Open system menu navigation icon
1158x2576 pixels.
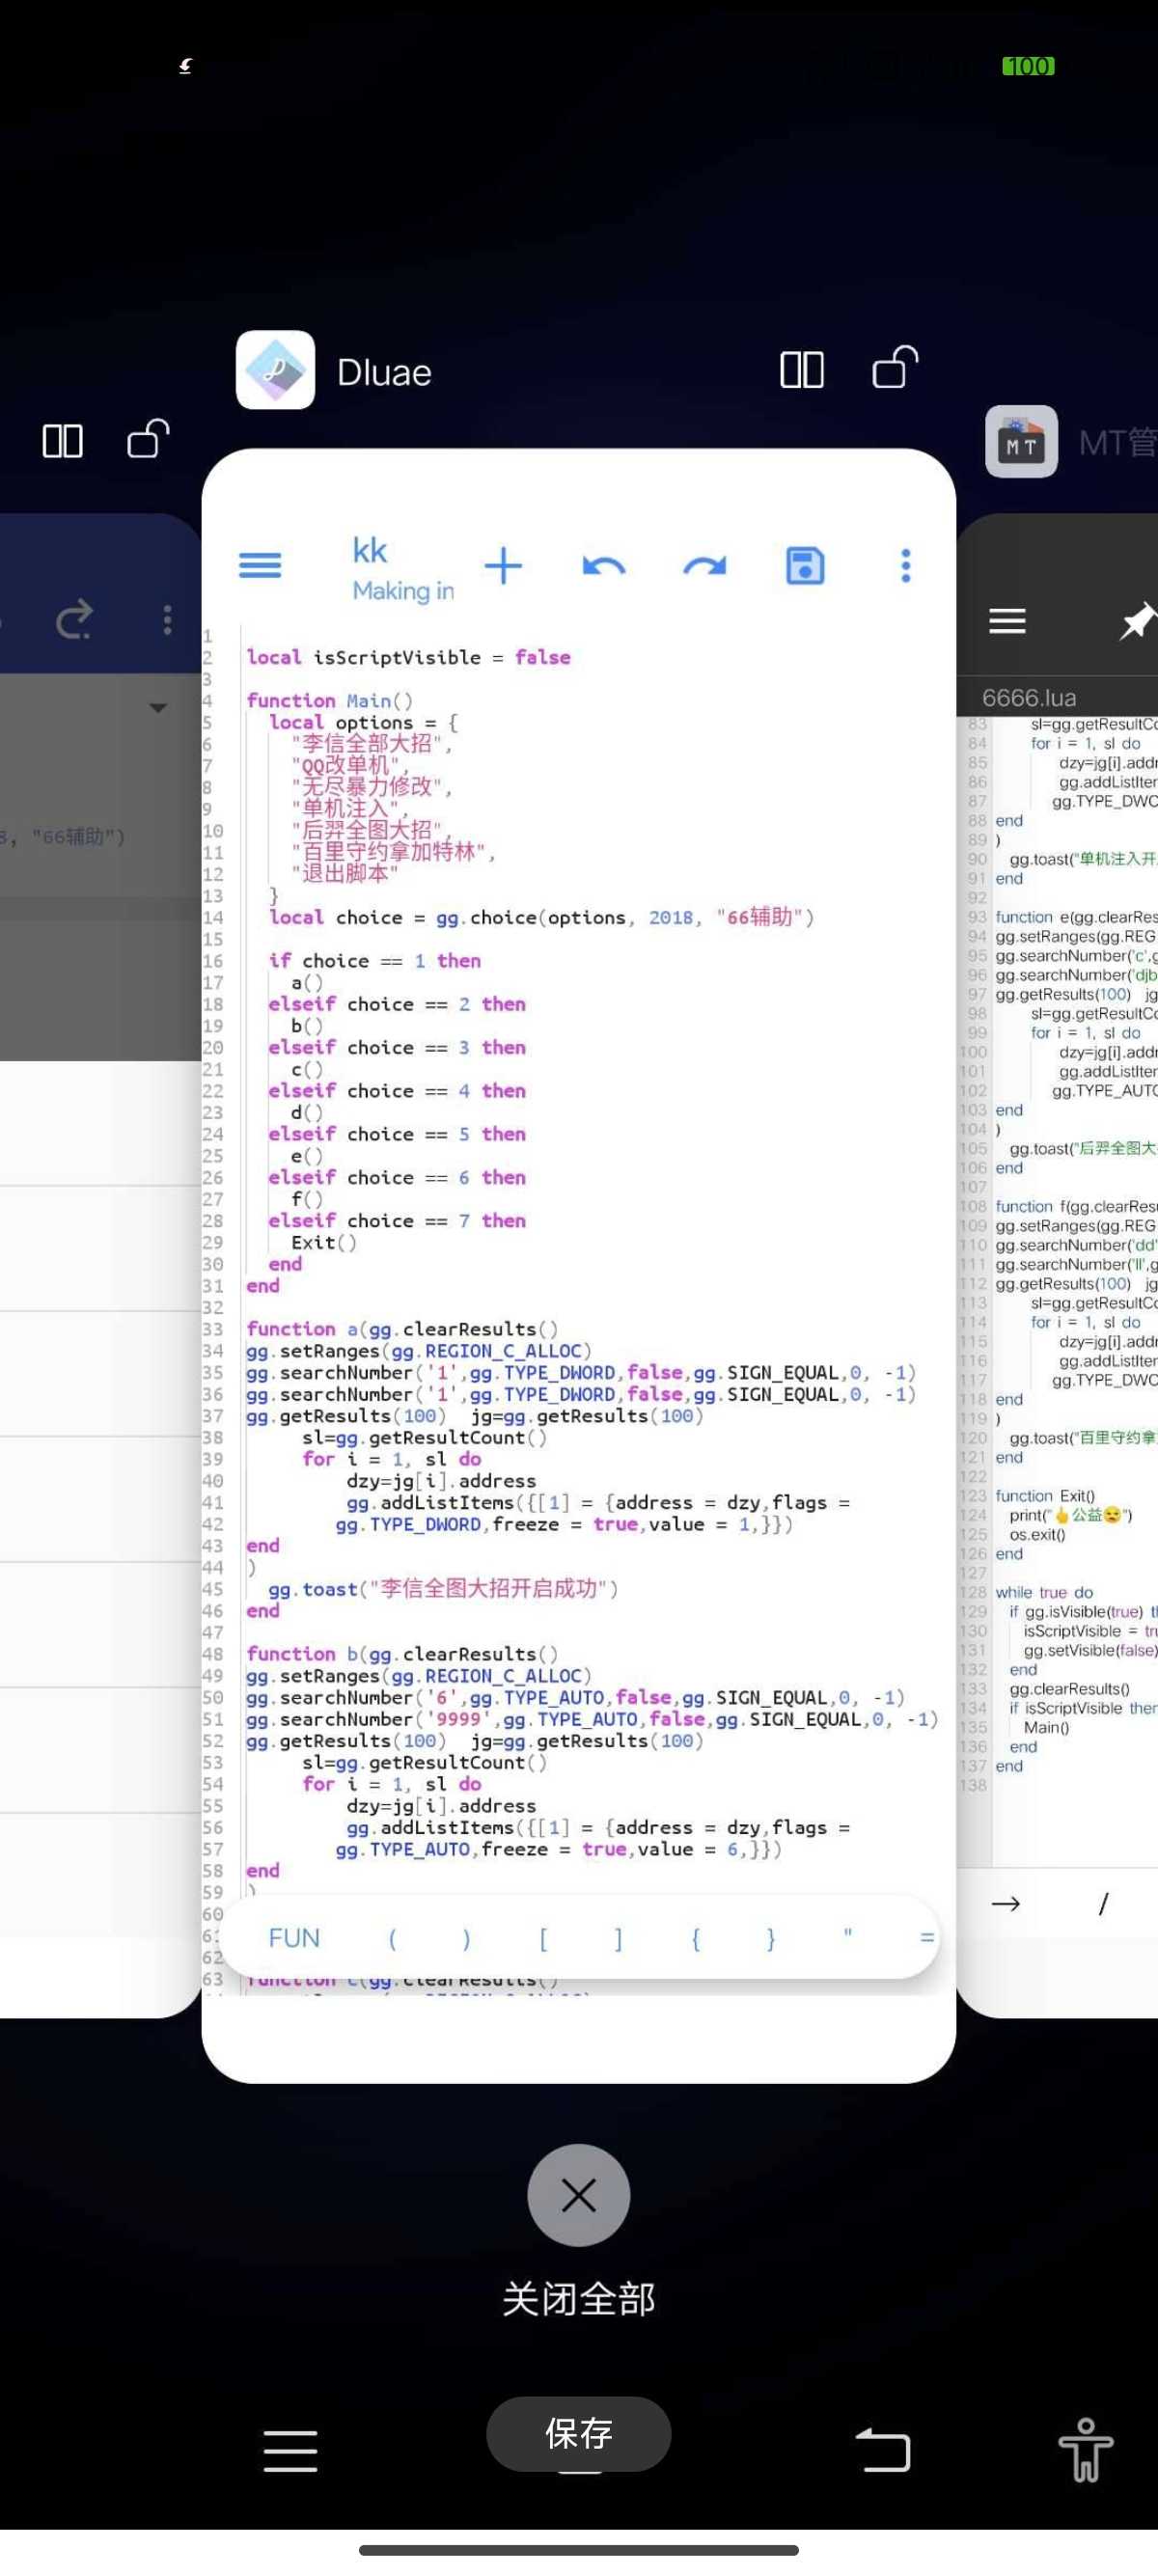click(x=291, y=2450)
